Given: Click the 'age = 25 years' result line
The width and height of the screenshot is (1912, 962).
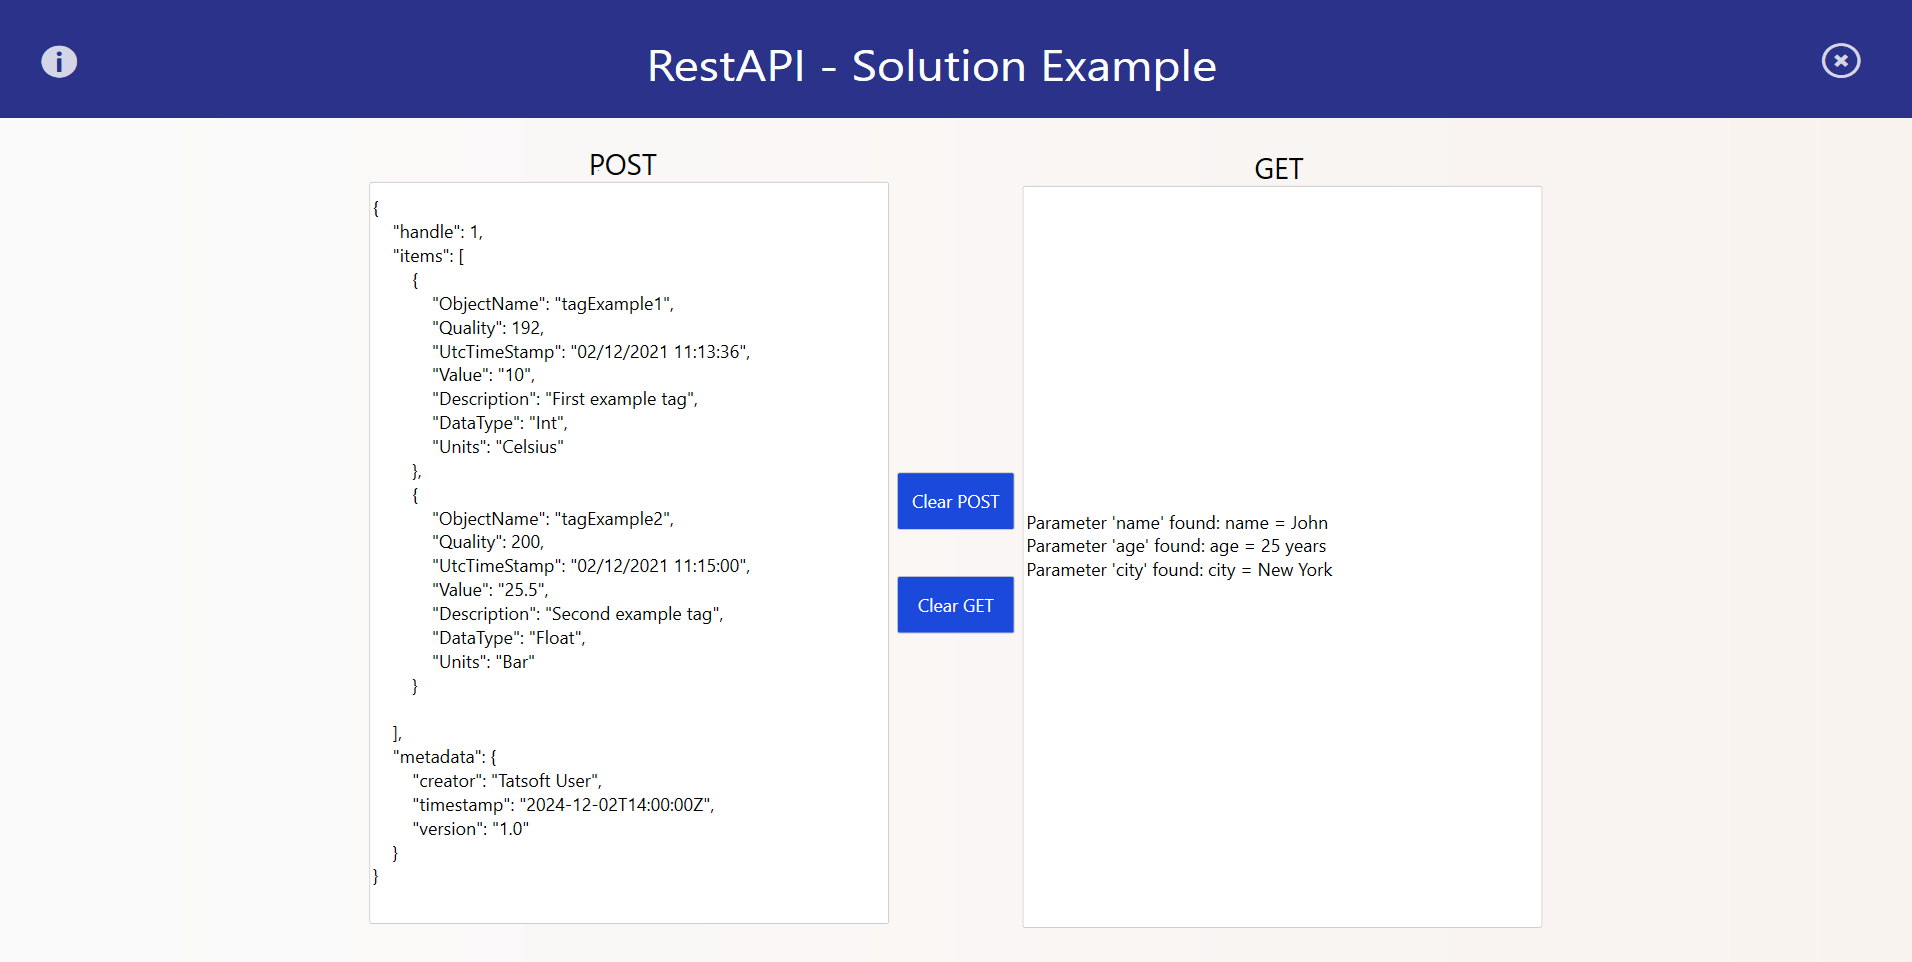Looking at the screenshot, I should tap(1176, 546).
